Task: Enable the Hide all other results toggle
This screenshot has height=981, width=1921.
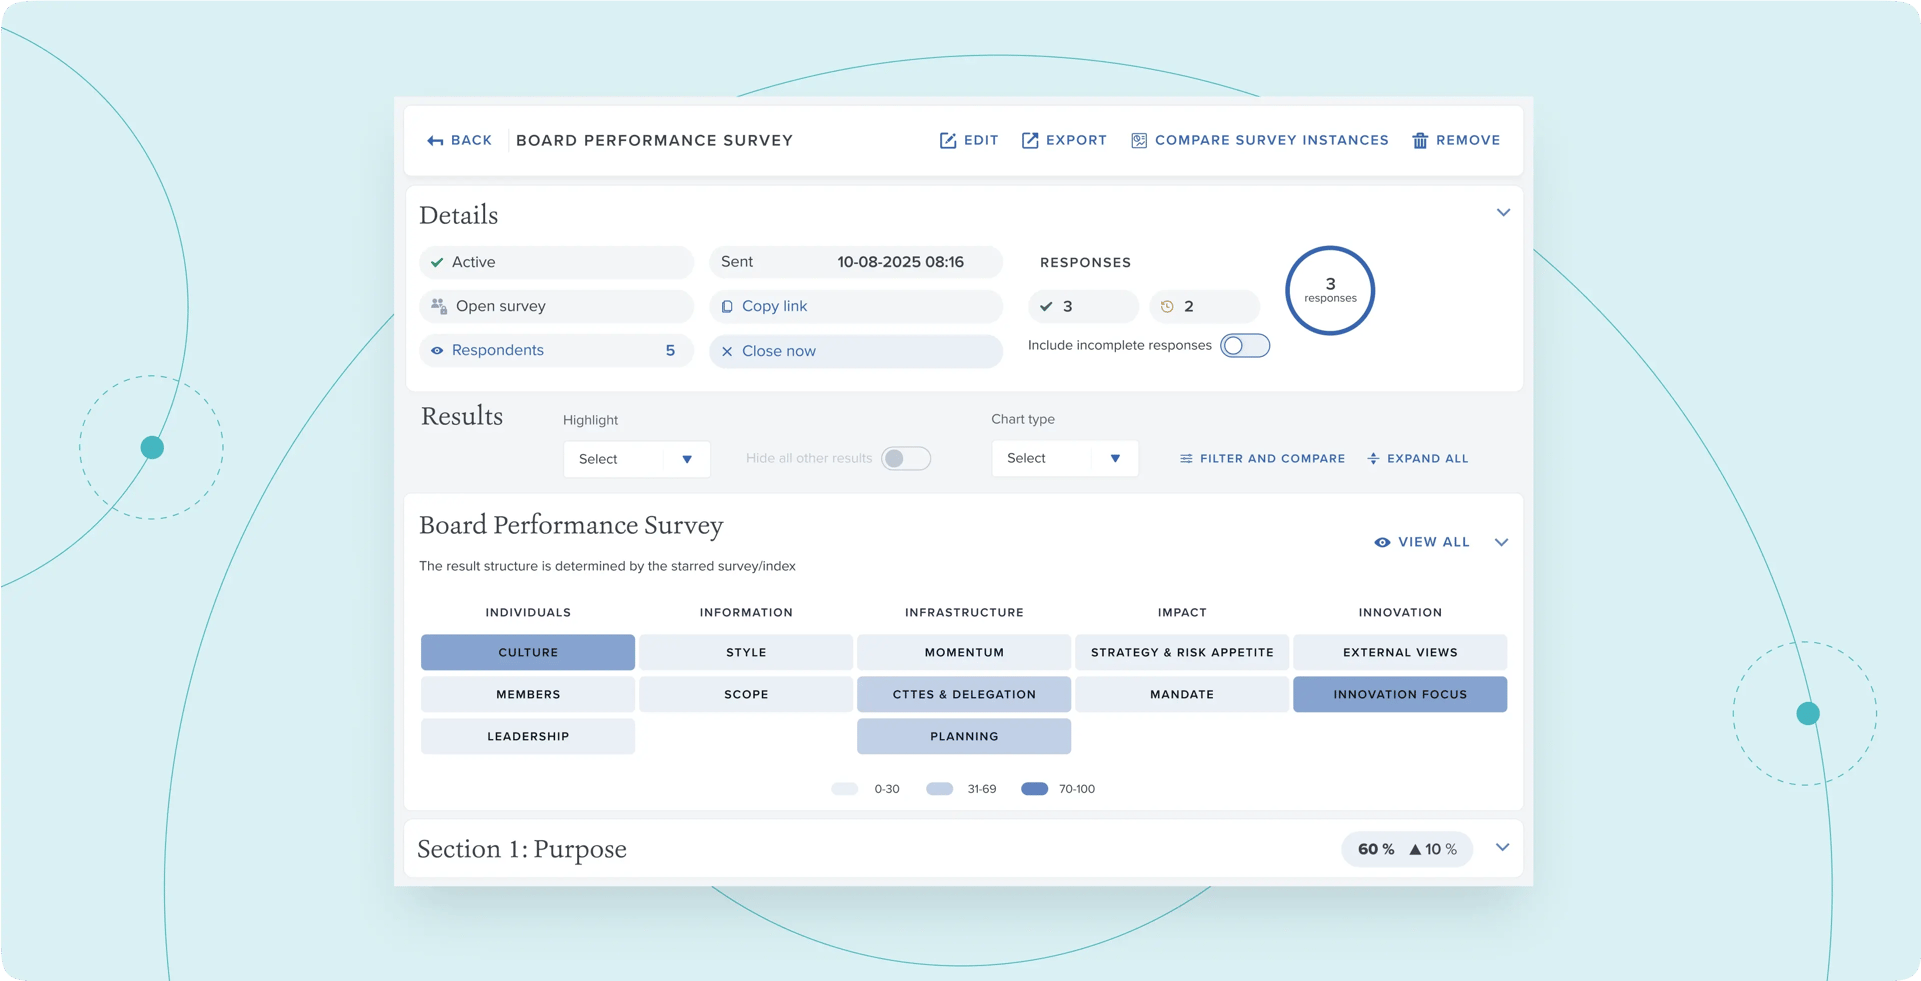Action: click(x=906, y=458)
